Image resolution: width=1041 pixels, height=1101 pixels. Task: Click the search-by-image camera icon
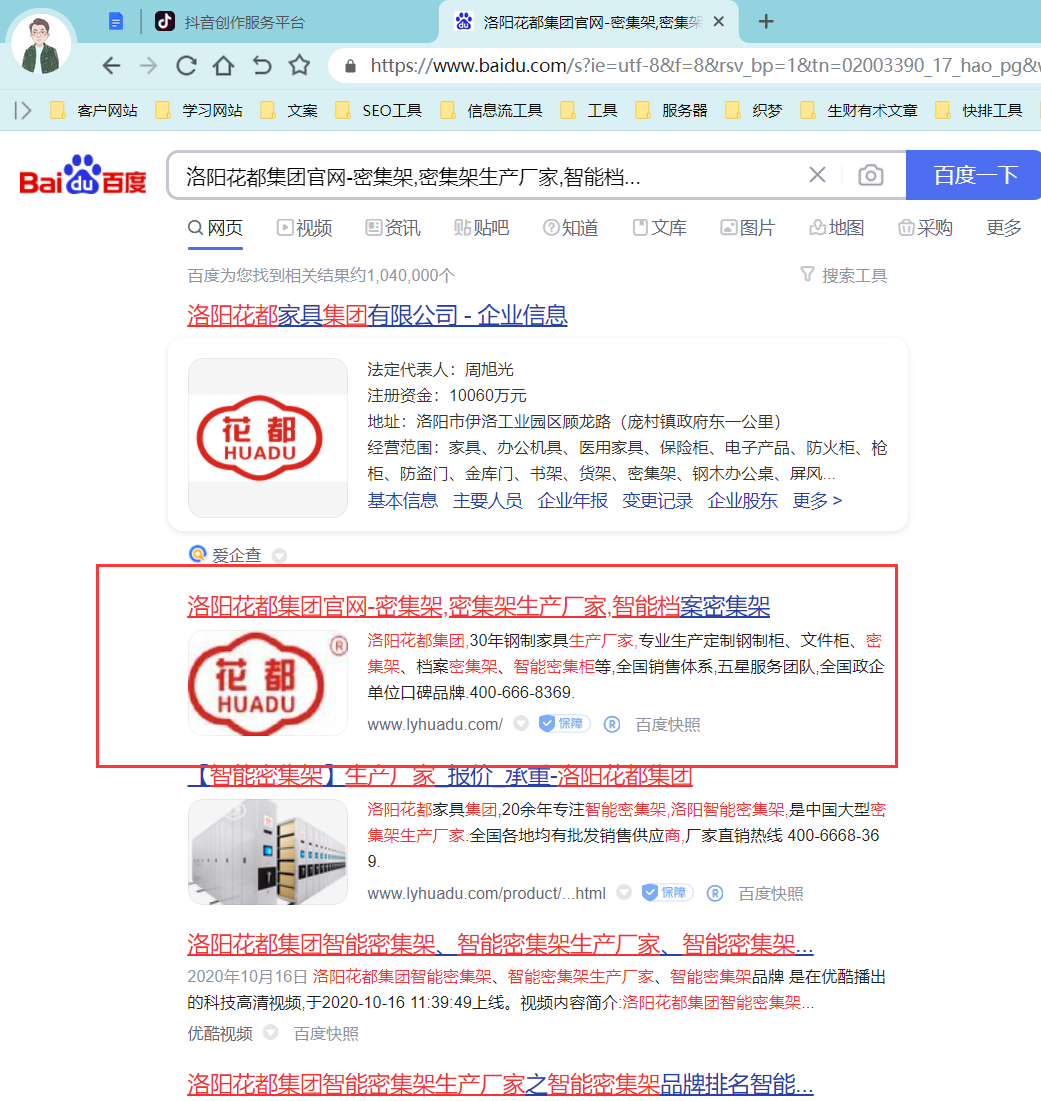(x=870, y=174)
